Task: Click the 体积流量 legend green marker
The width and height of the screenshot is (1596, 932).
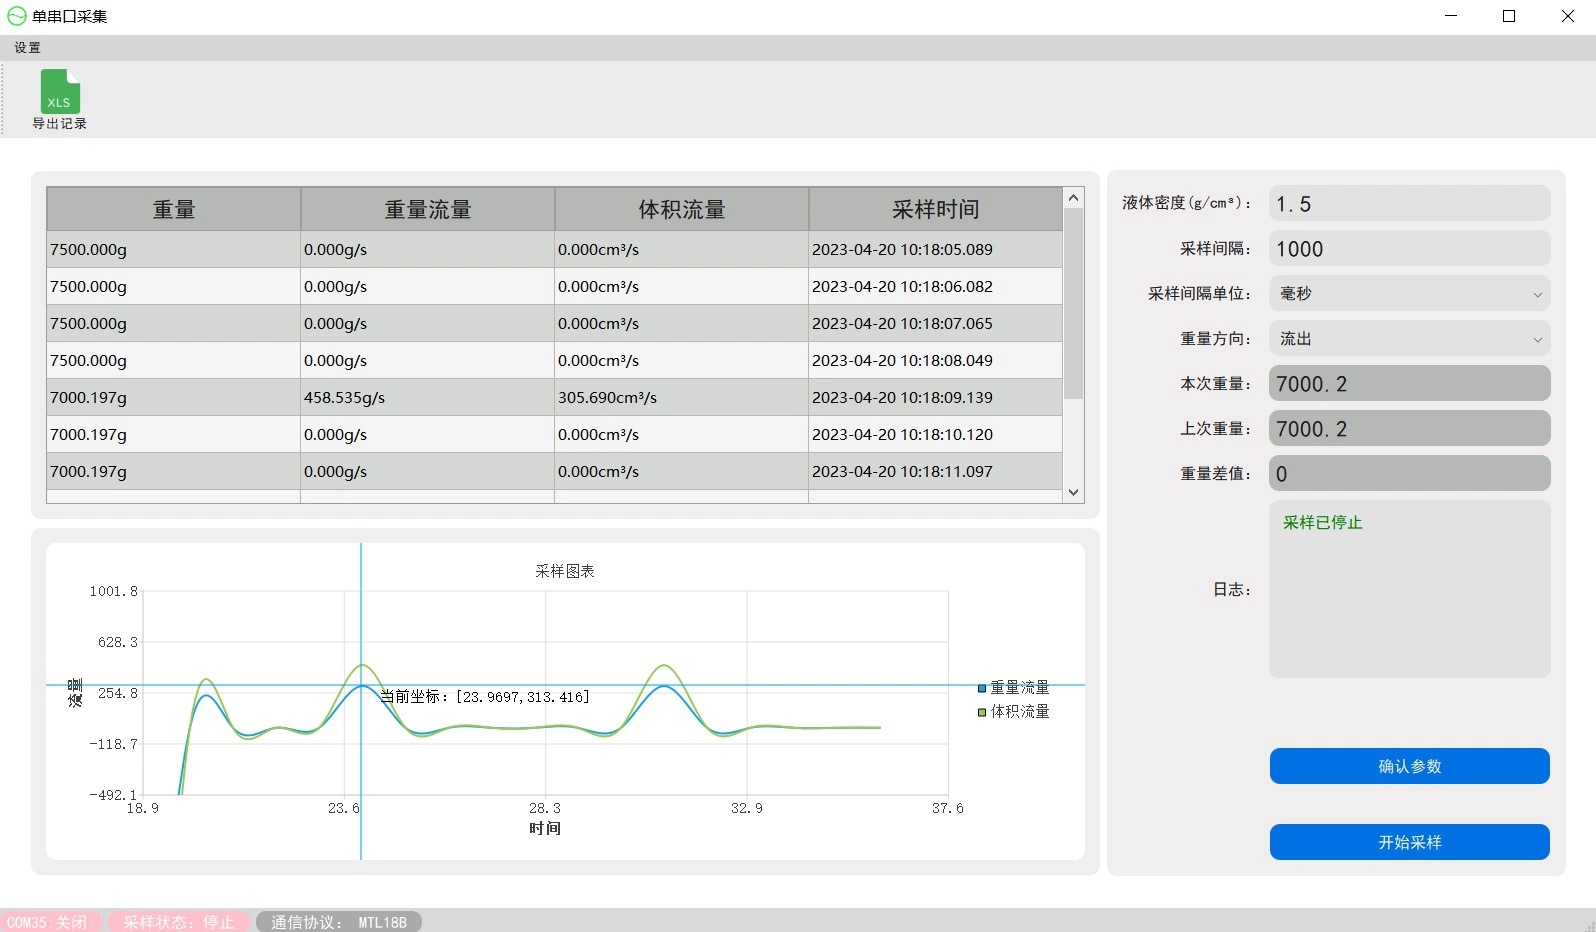Action: pos(982,712)
